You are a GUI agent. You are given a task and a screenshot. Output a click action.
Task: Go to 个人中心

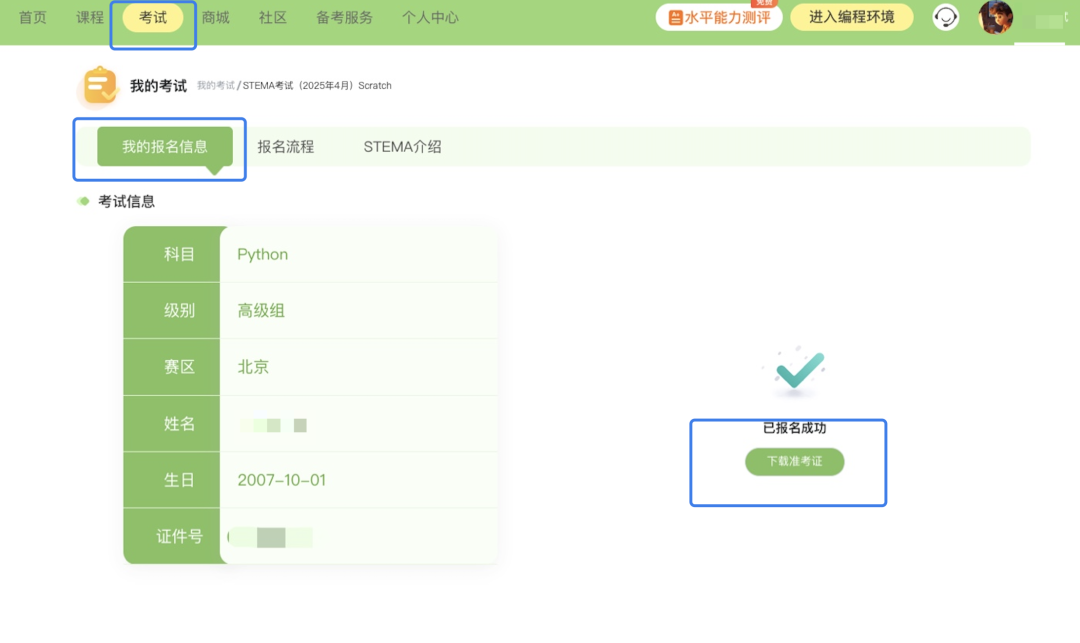point(430,18)
